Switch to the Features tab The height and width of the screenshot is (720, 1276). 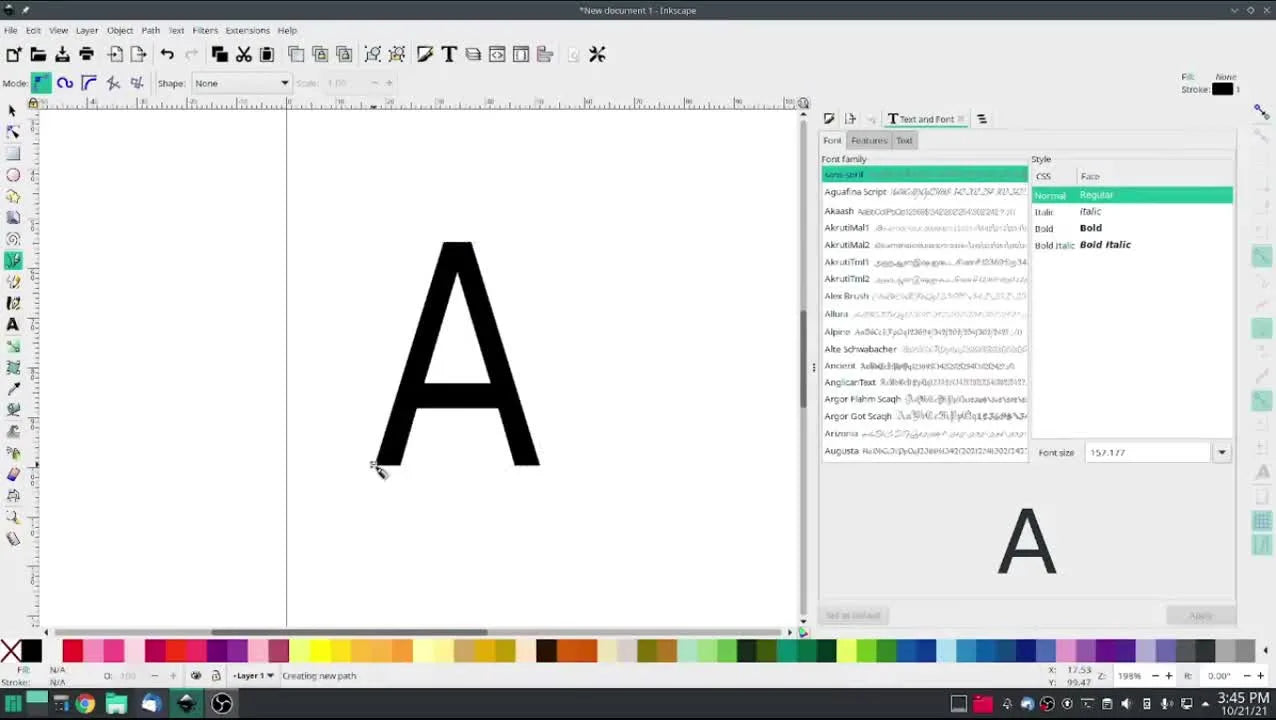(x=868, y=140)
